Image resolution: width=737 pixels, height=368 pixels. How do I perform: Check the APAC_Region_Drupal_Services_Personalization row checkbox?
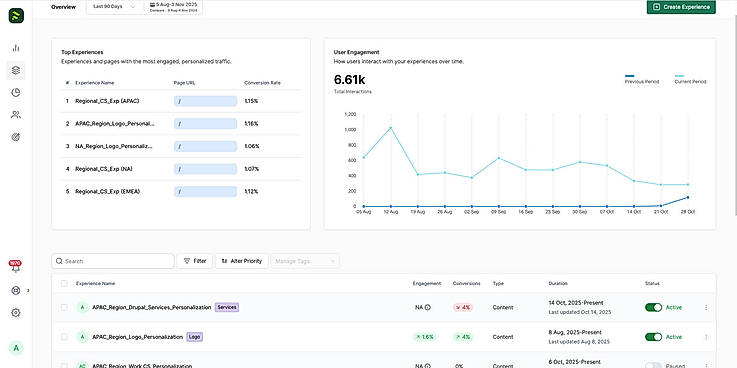pos(64,307)
